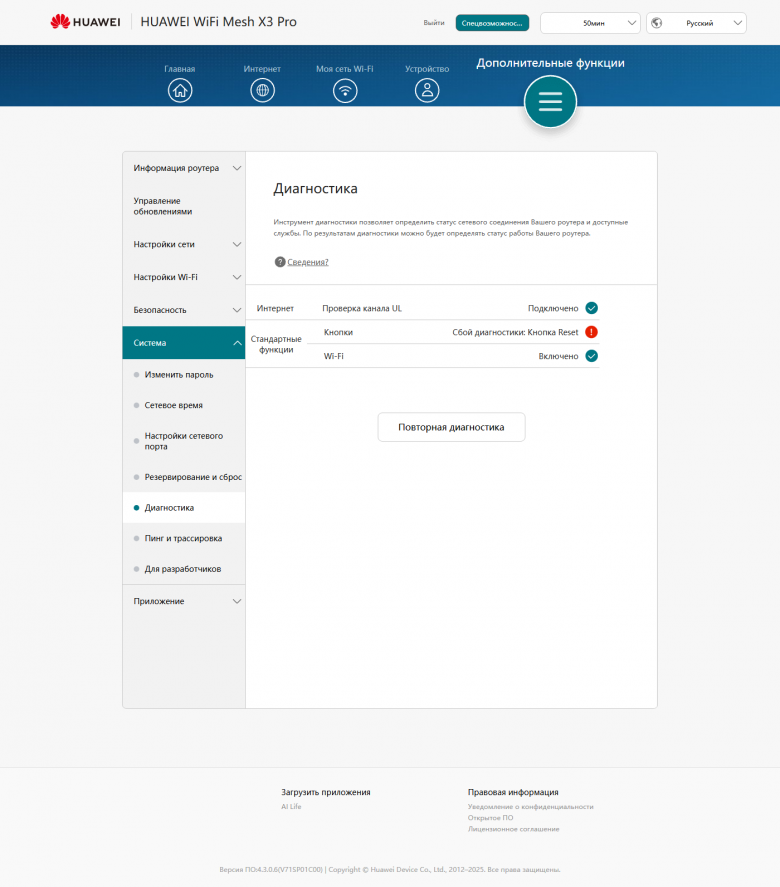Open the 50мин timeout dropdown

pos(590,23)
